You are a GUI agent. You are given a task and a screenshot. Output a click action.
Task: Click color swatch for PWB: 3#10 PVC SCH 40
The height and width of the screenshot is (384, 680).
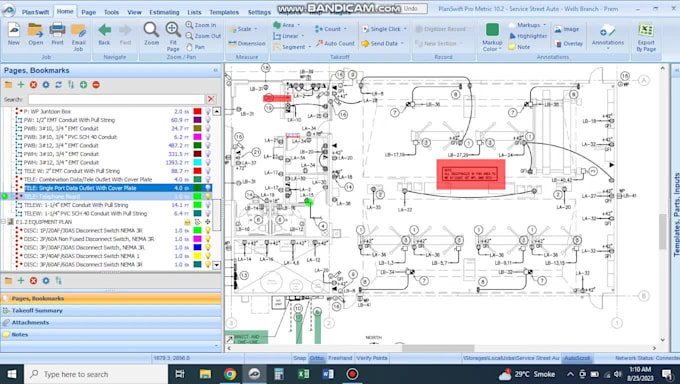(197, 137)
